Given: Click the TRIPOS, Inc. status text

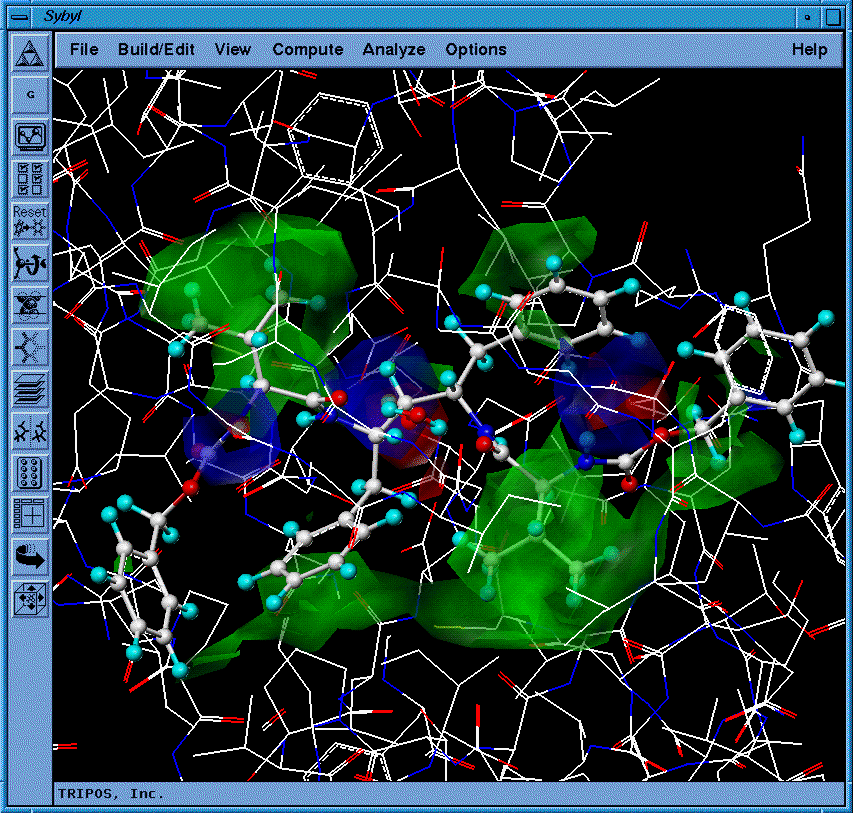Looking at the screenshot, I should tap(111, 793).
